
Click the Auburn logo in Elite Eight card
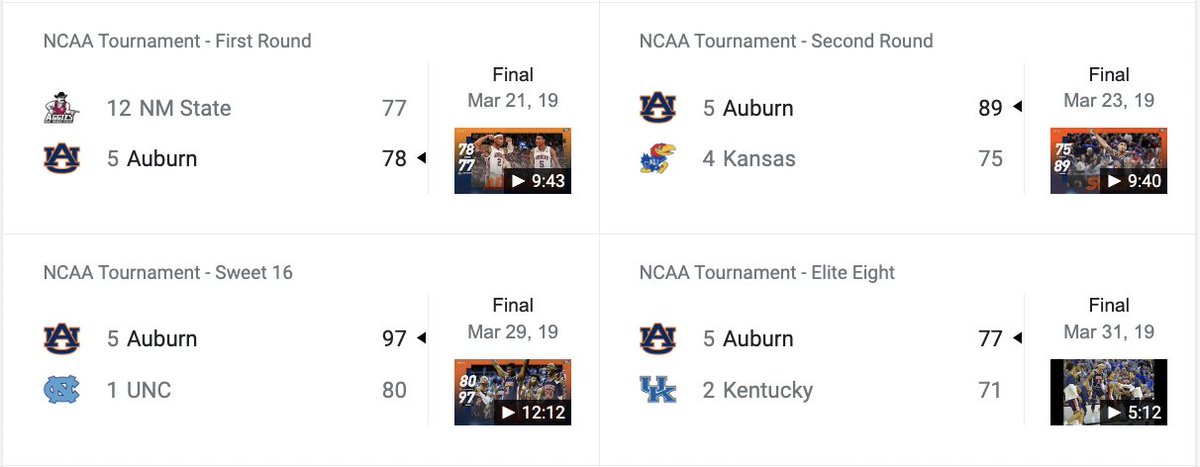pos(657,338)
